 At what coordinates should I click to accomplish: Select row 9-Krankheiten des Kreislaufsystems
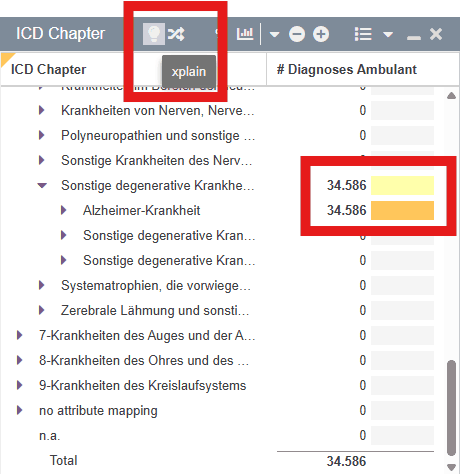[143, 385]
